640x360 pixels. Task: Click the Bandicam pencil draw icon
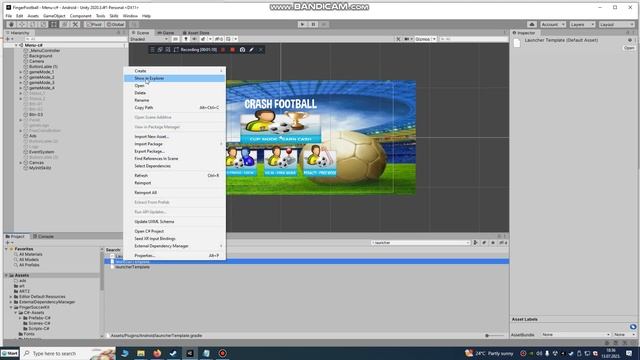tap(251, 50)
